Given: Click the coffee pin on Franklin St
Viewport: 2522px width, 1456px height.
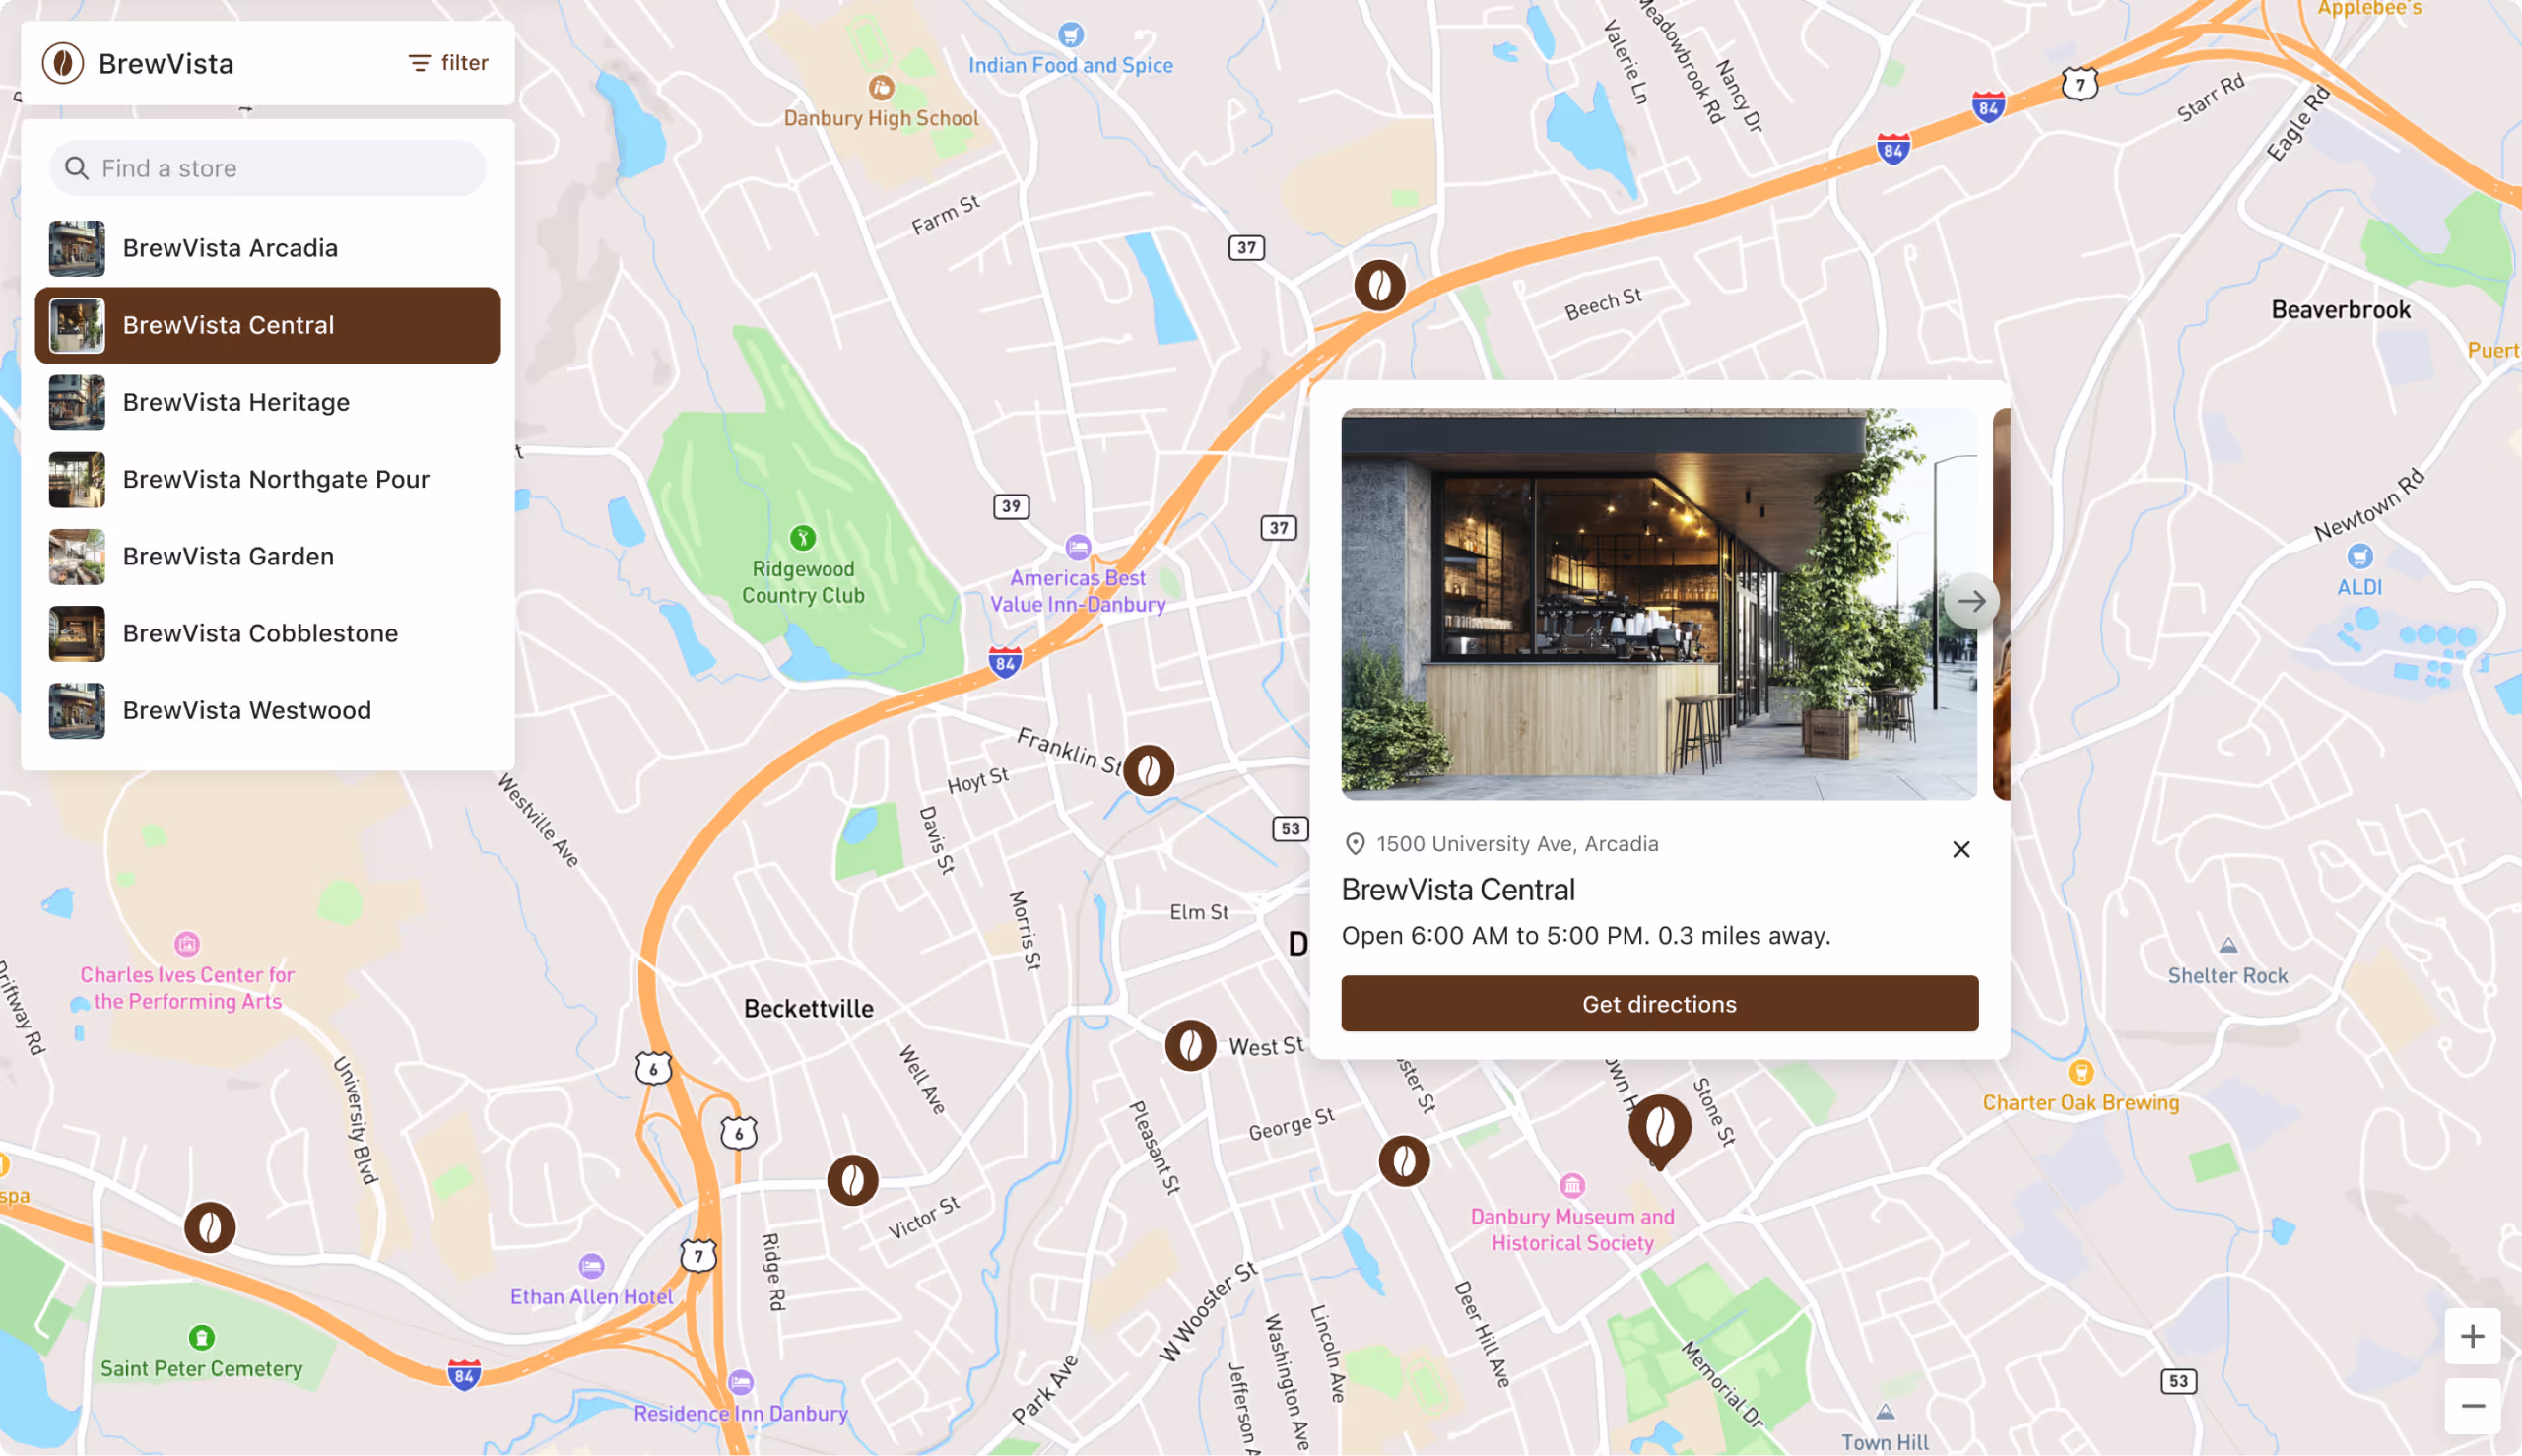Looking at the screenshot, I should click(1148, 770).
